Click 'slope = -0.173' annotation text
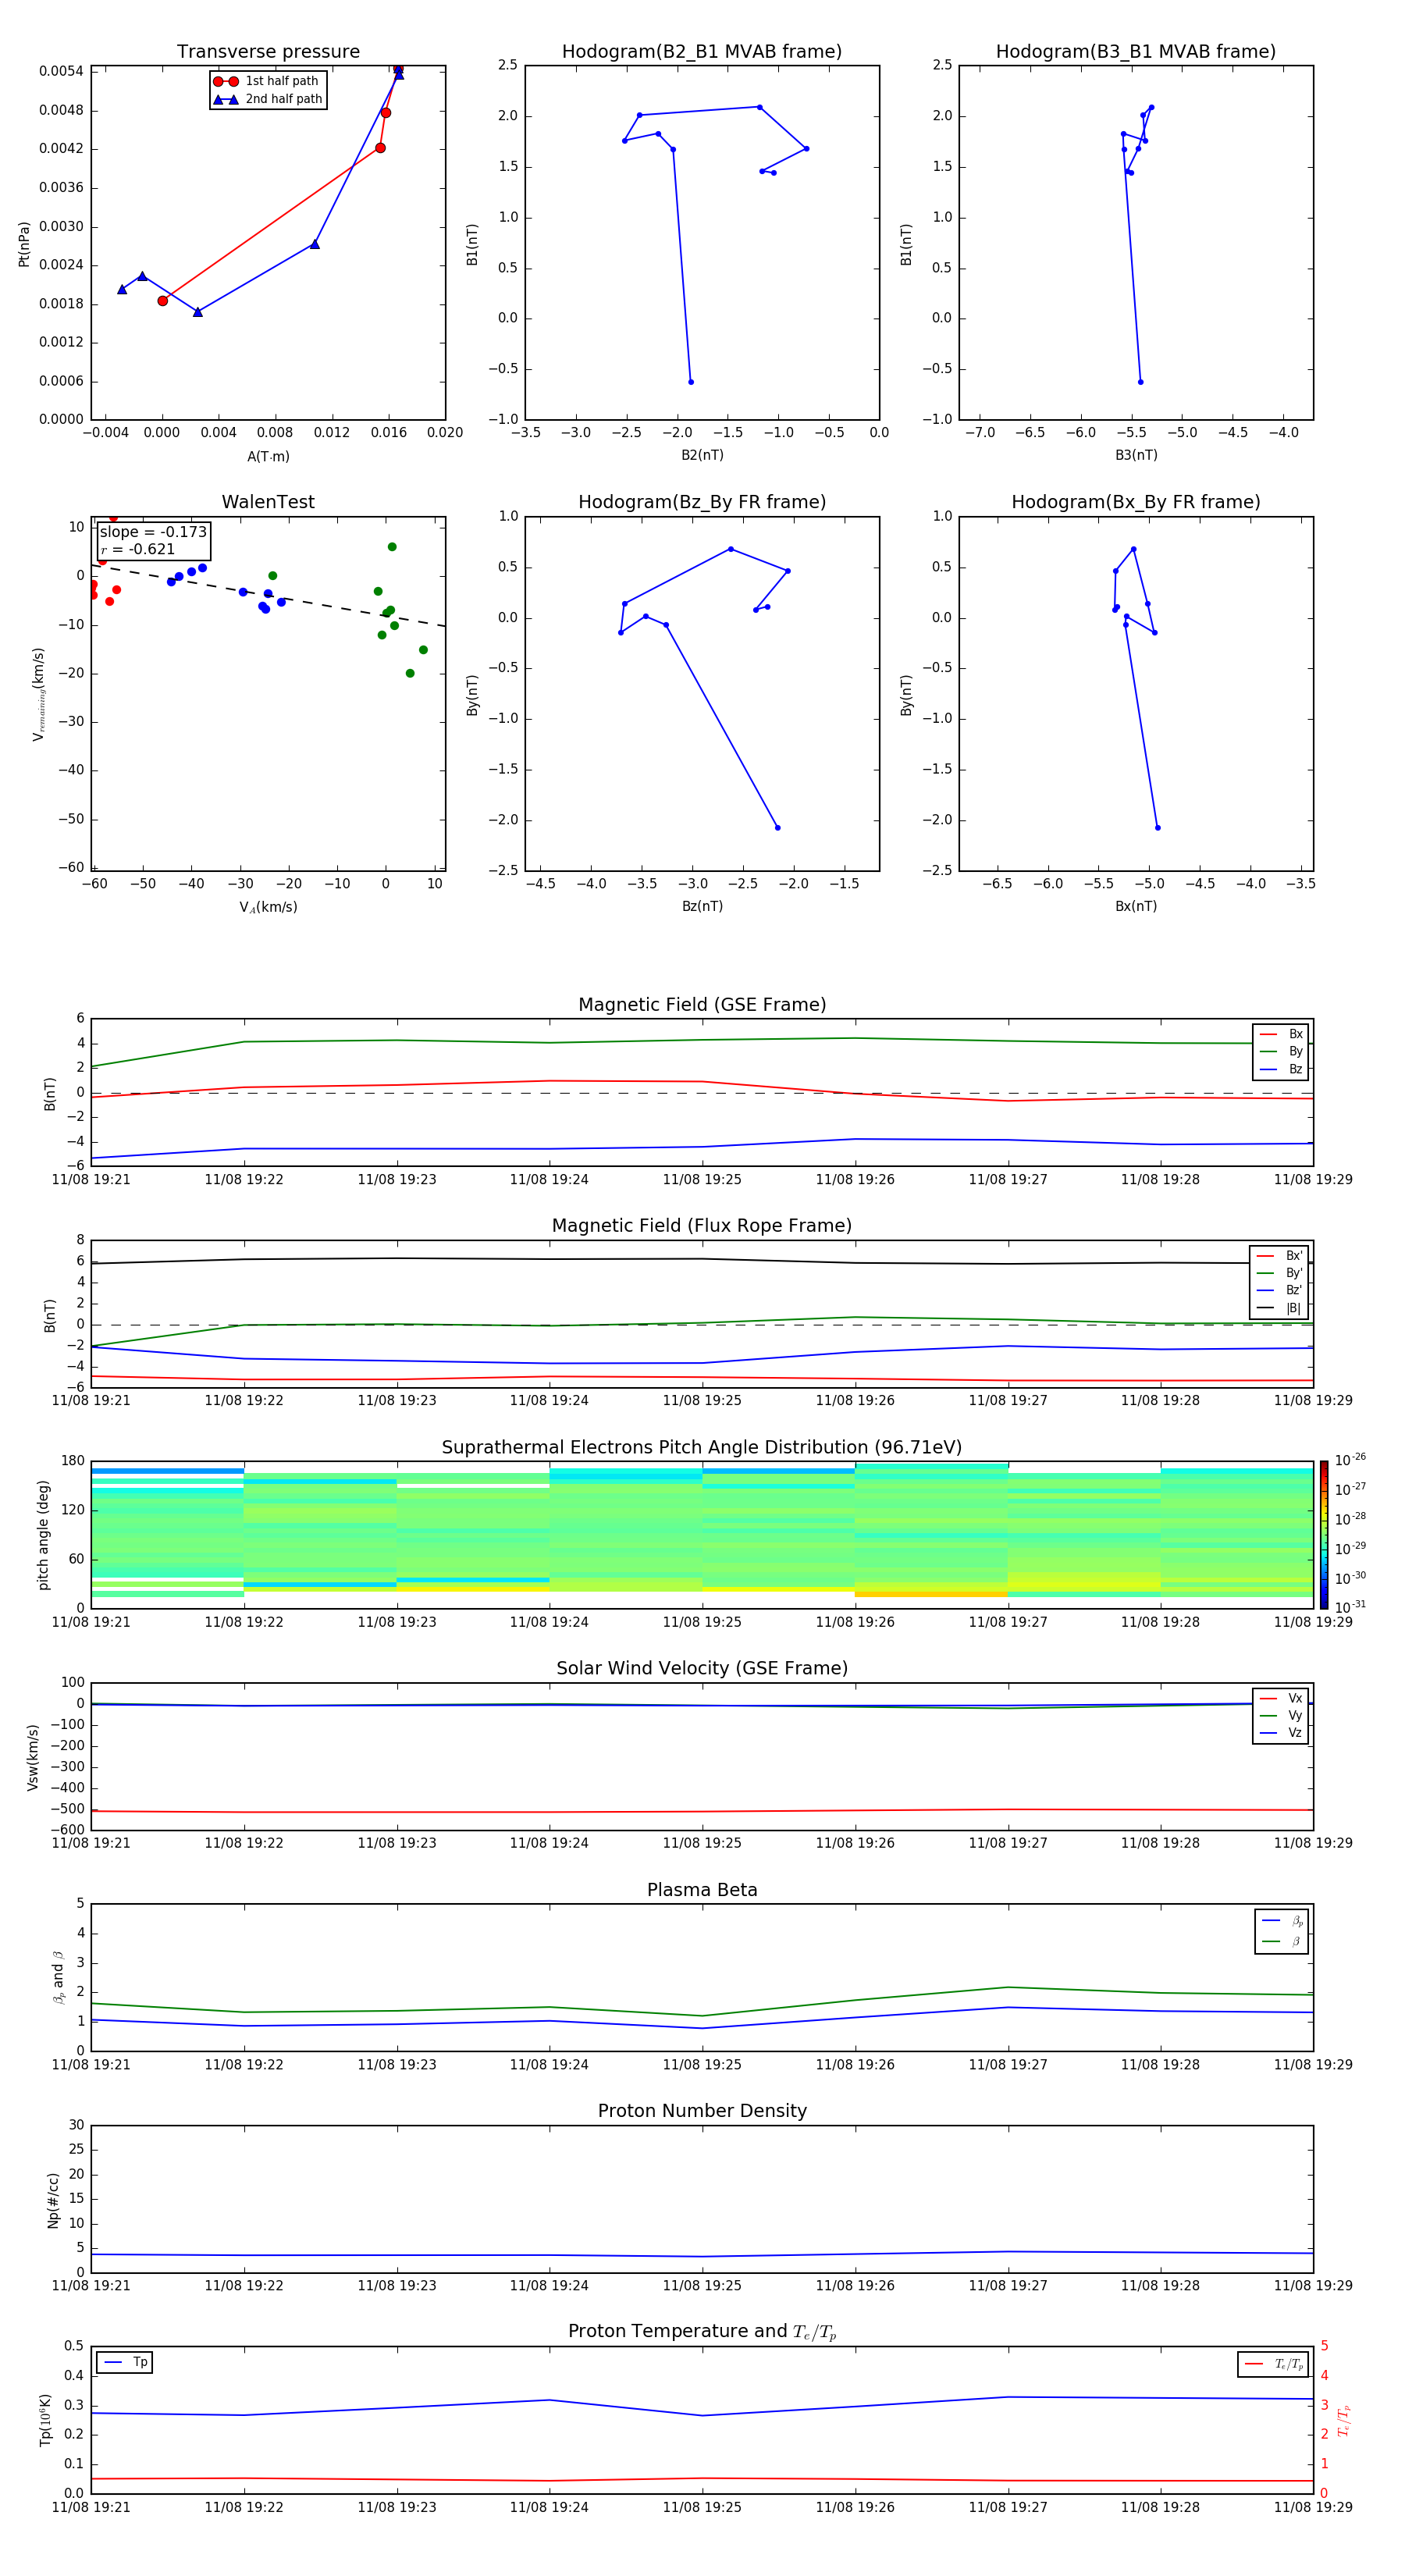This screenshot has width=1405, height=2576. 153,532
